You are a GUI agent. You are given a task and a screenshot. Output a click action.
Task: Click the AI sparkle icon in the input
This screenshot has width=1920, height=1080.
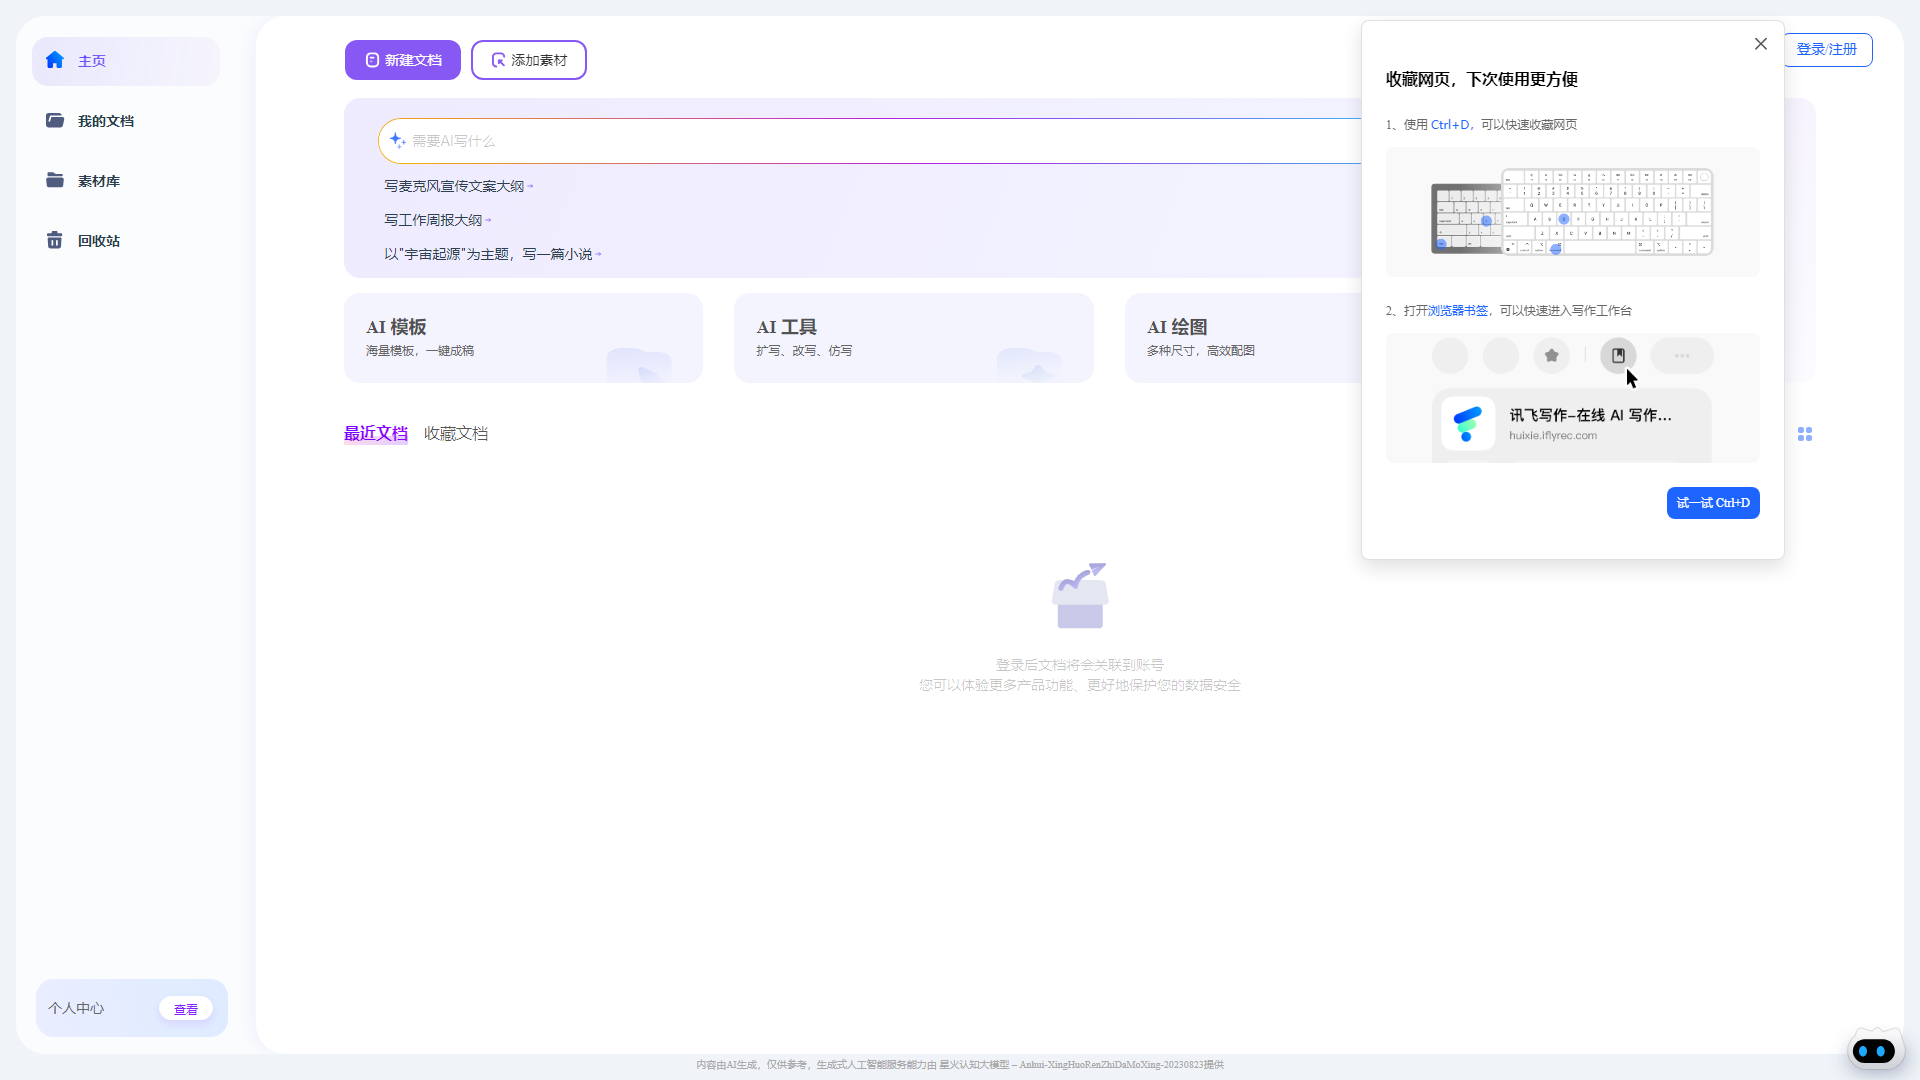[x=397, y=140]
